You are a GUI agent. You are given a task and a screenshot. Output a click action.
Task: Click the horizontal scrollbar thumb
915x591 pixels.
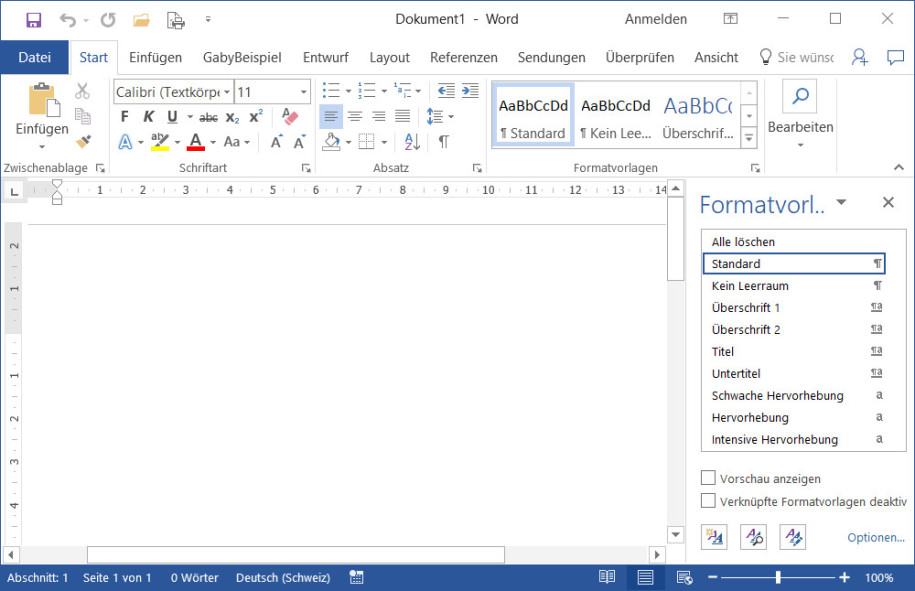pos(296,554)
